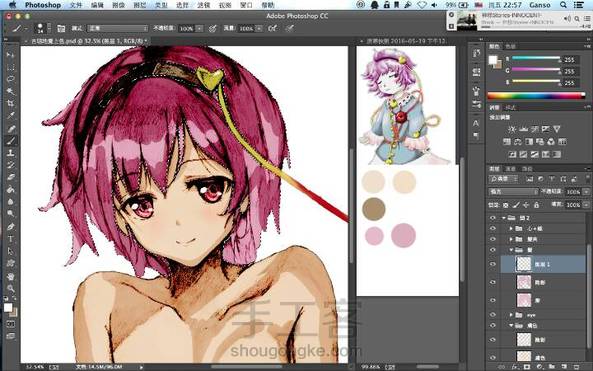Open the brush opacity slider dropdown arrow
The width and height of the screenshot is (593, 371).
[199, 28]
